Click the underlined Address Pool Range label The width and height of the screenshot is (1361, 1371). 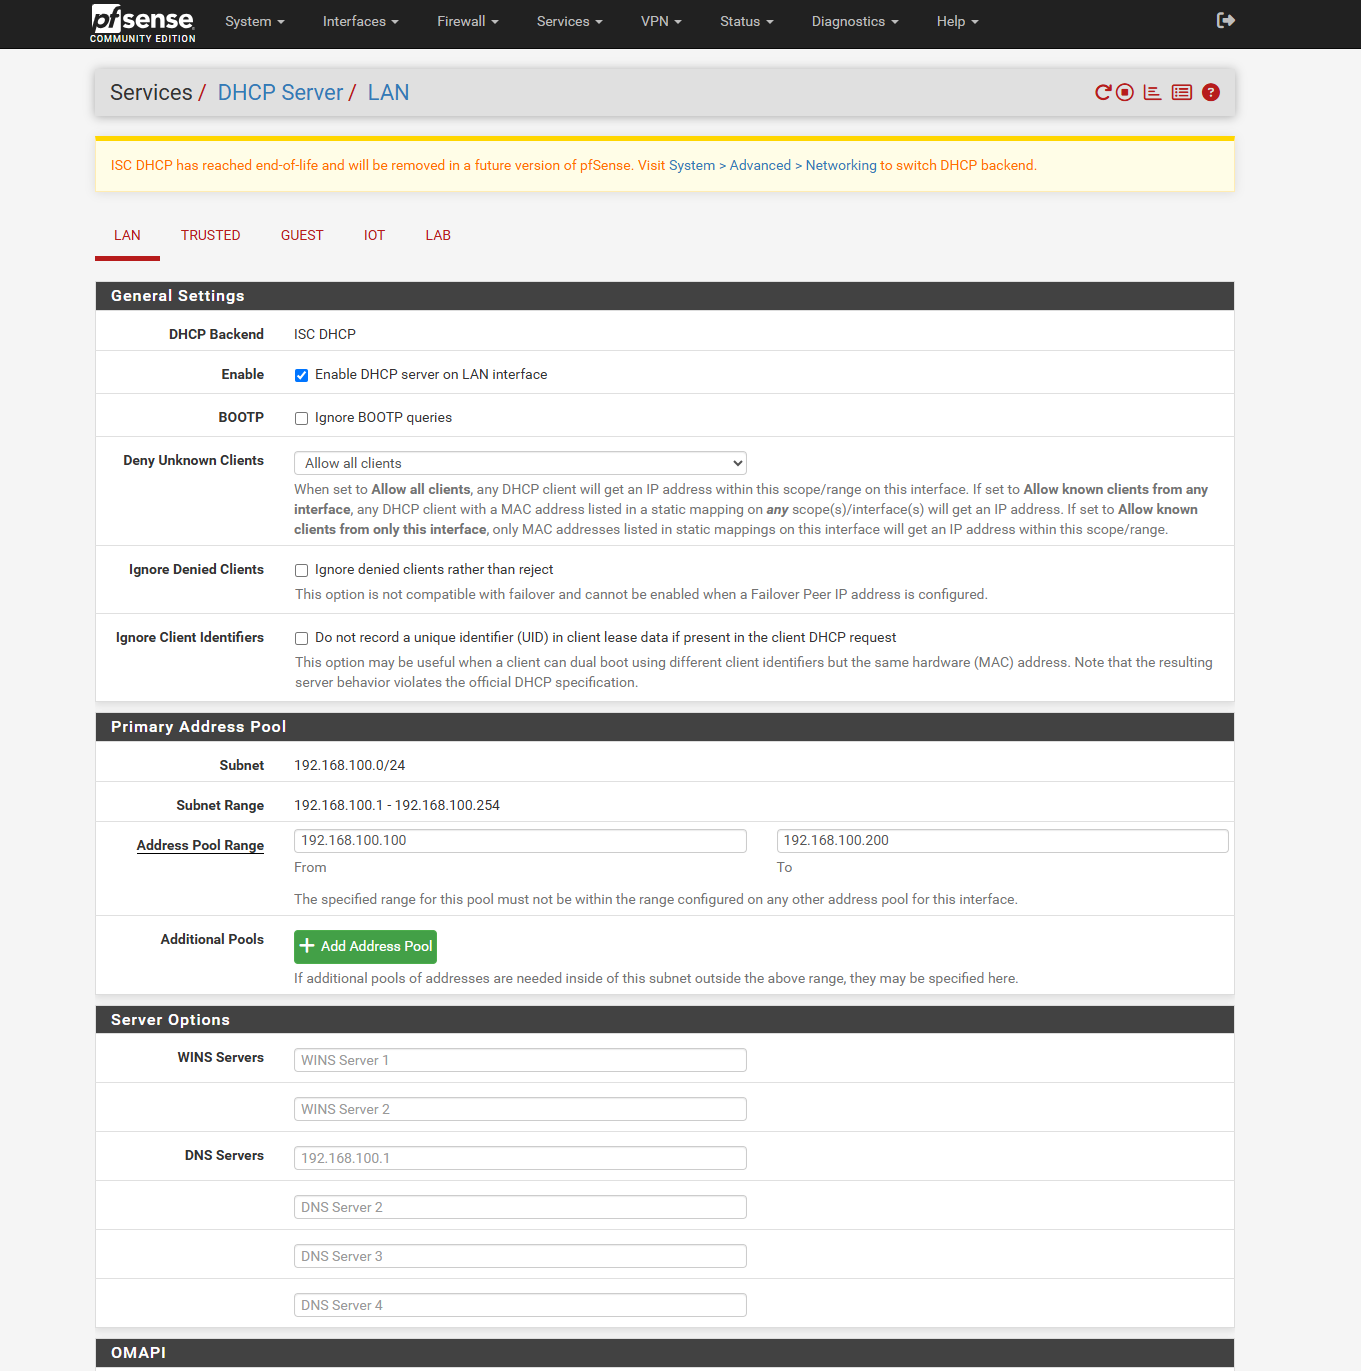pyautogui.click(x=200, y=845)
